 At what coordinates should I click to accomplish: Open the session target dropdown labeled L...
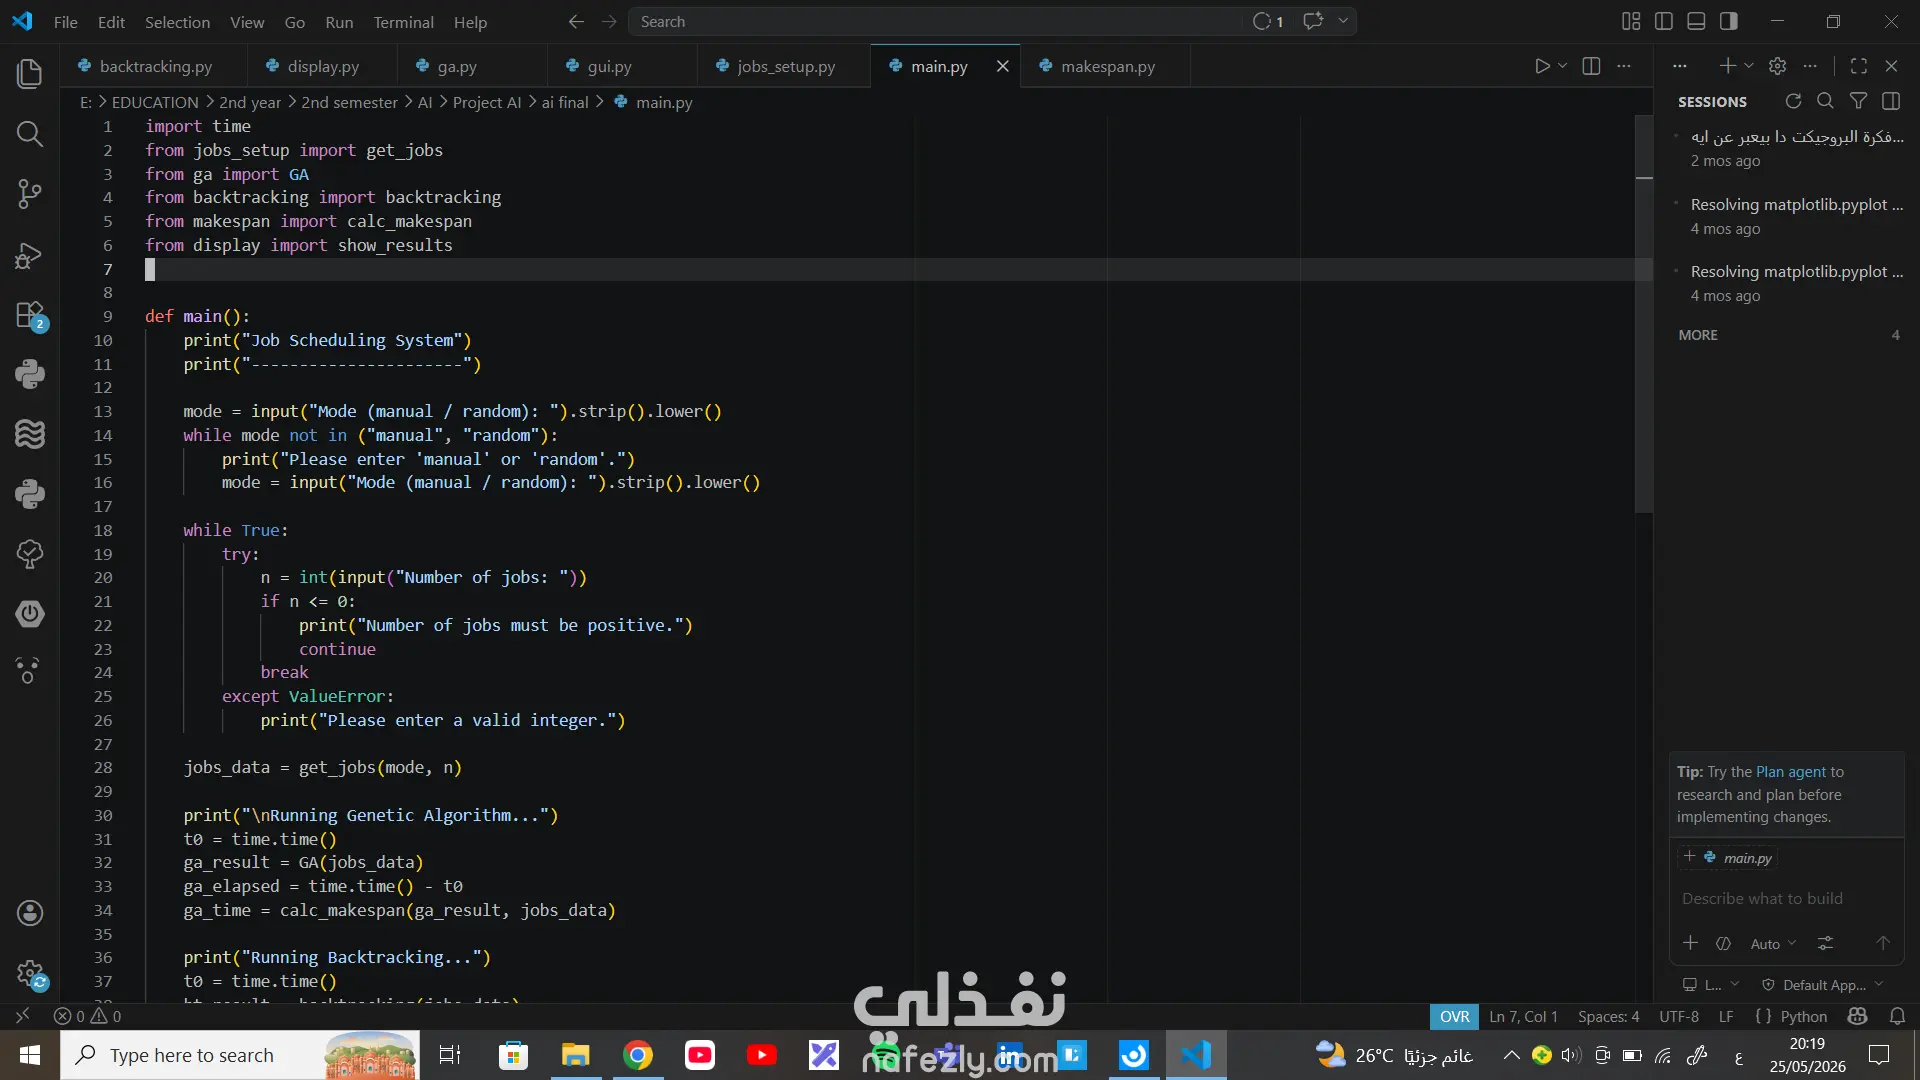tap(1711, 985)
